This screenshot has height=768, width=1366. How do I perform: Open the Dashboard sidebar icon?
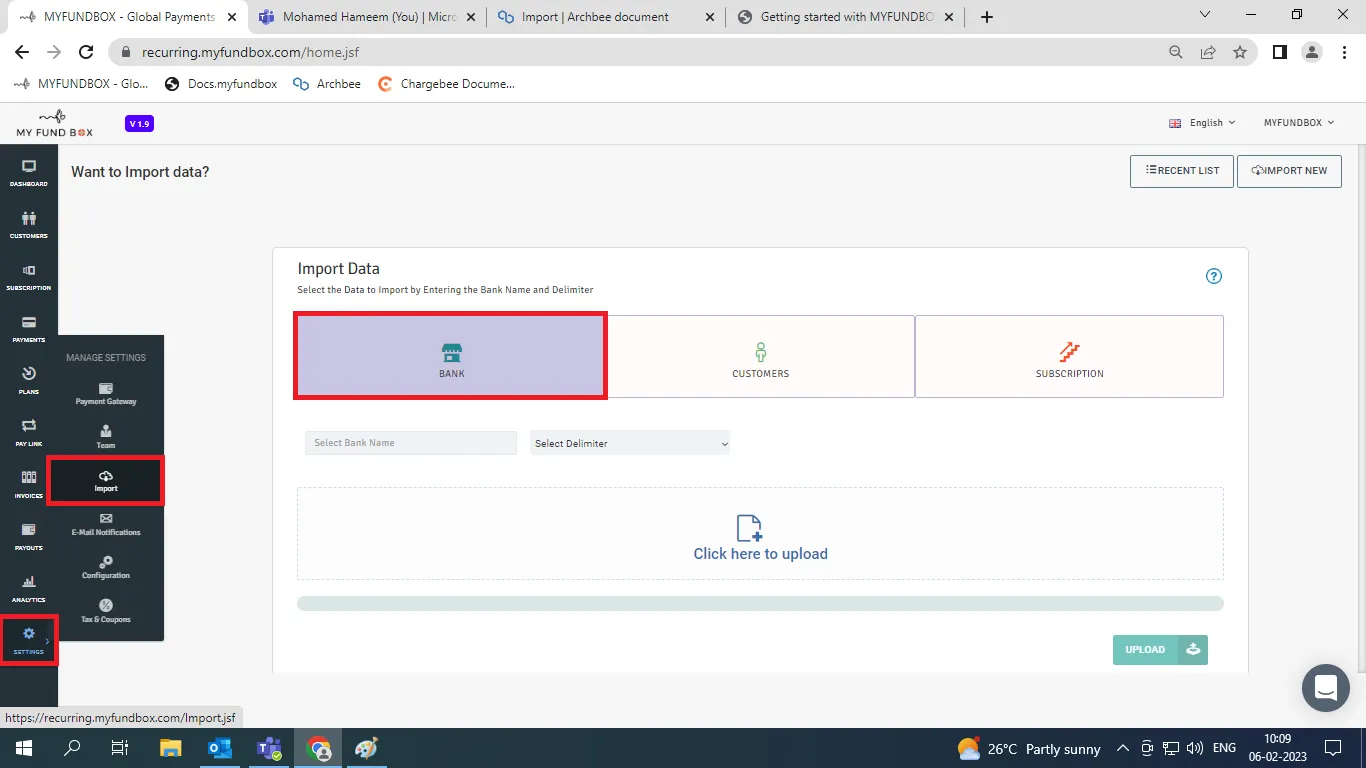point(28,173)
